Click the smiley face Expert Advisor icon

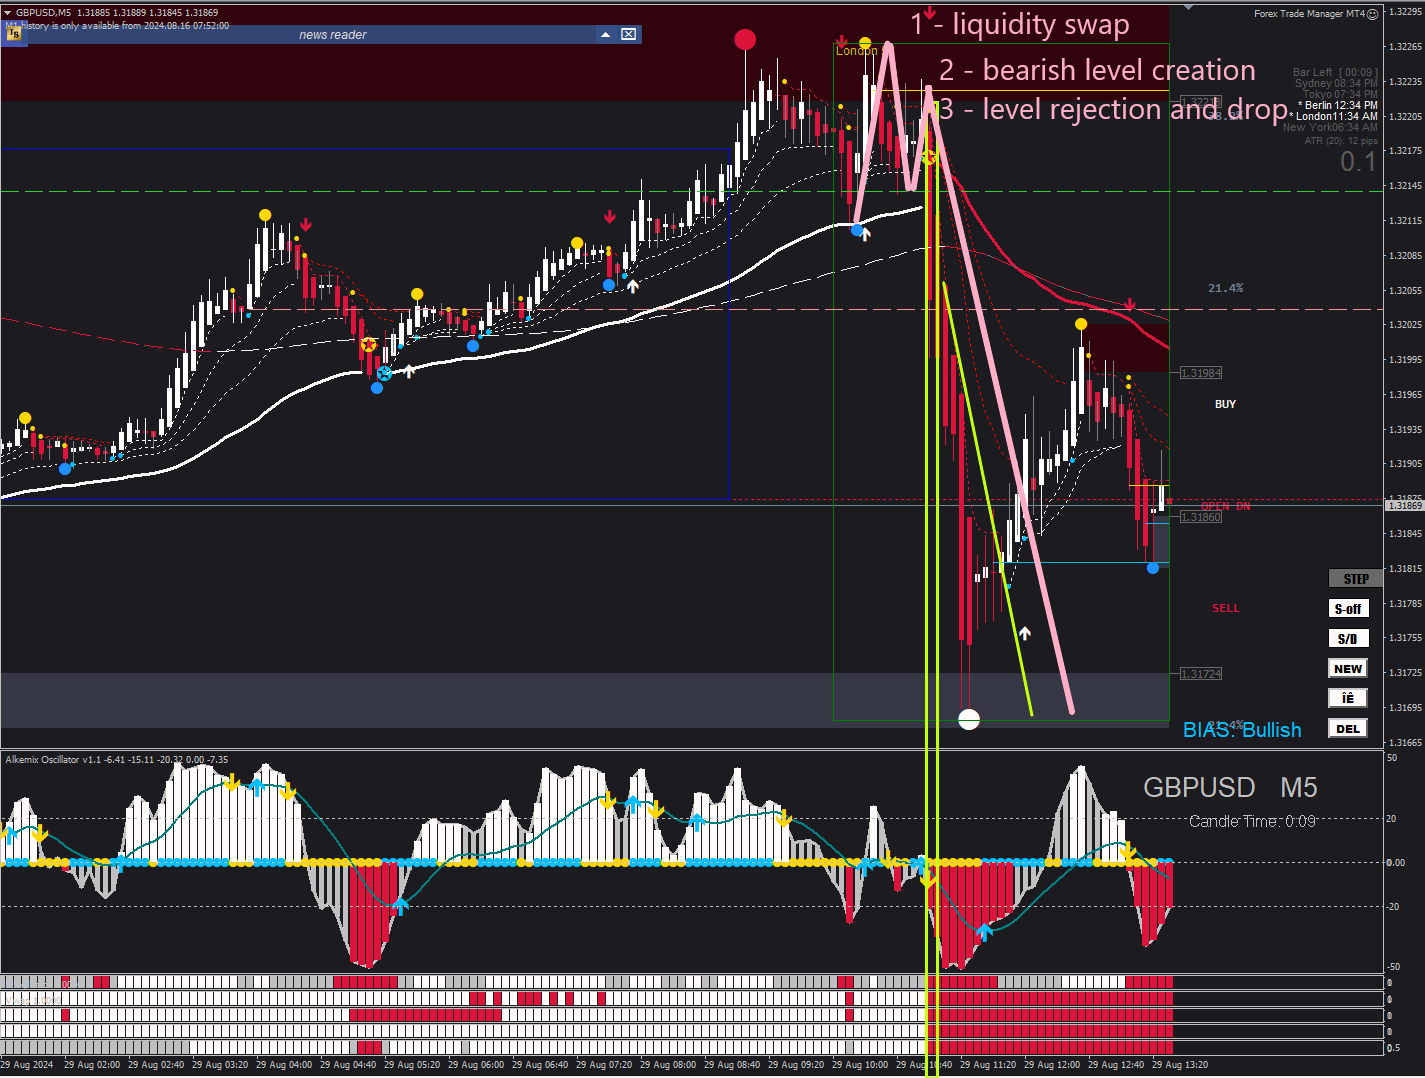pos(1372,14)
